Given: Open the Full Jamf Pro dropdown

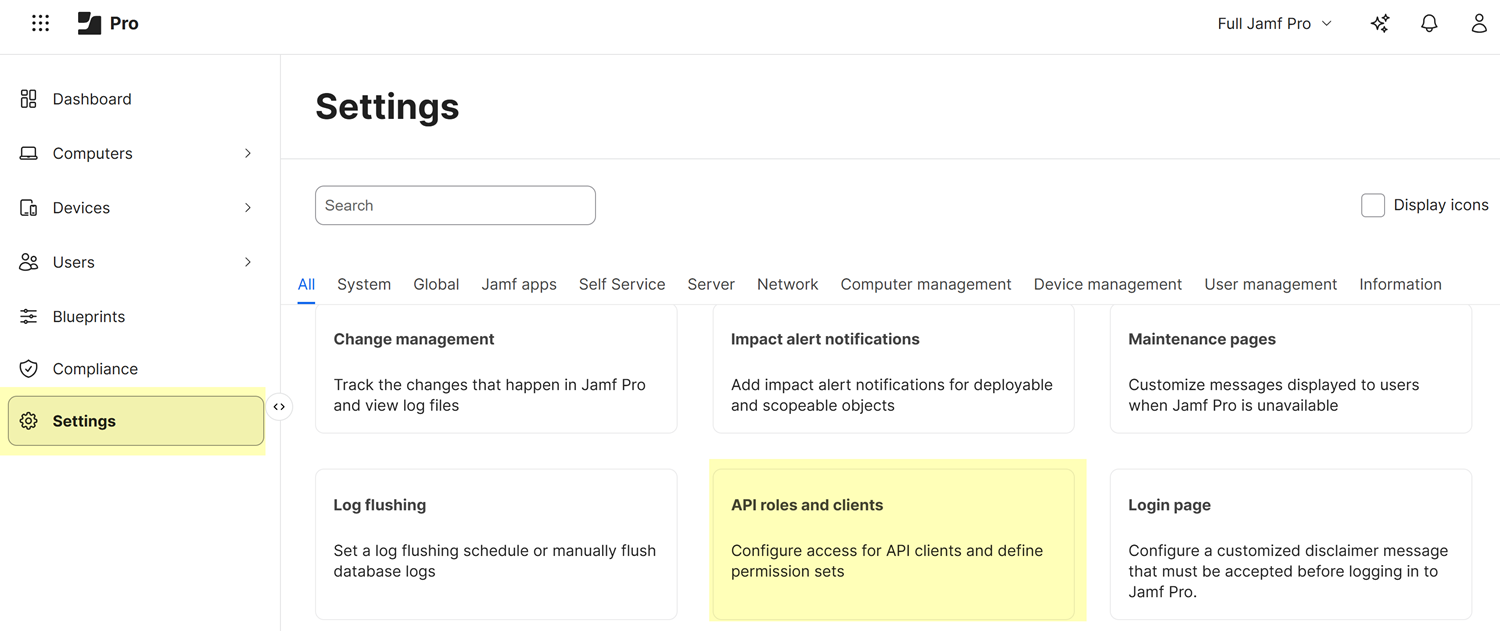Looking at the screenshot, I should [1275, 23].
